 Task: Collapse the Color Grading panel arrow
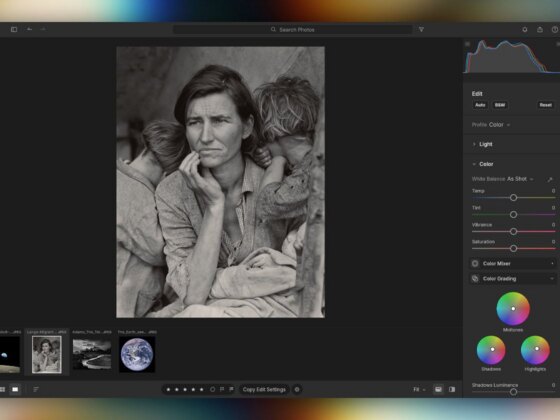click(x=552, y=279)
